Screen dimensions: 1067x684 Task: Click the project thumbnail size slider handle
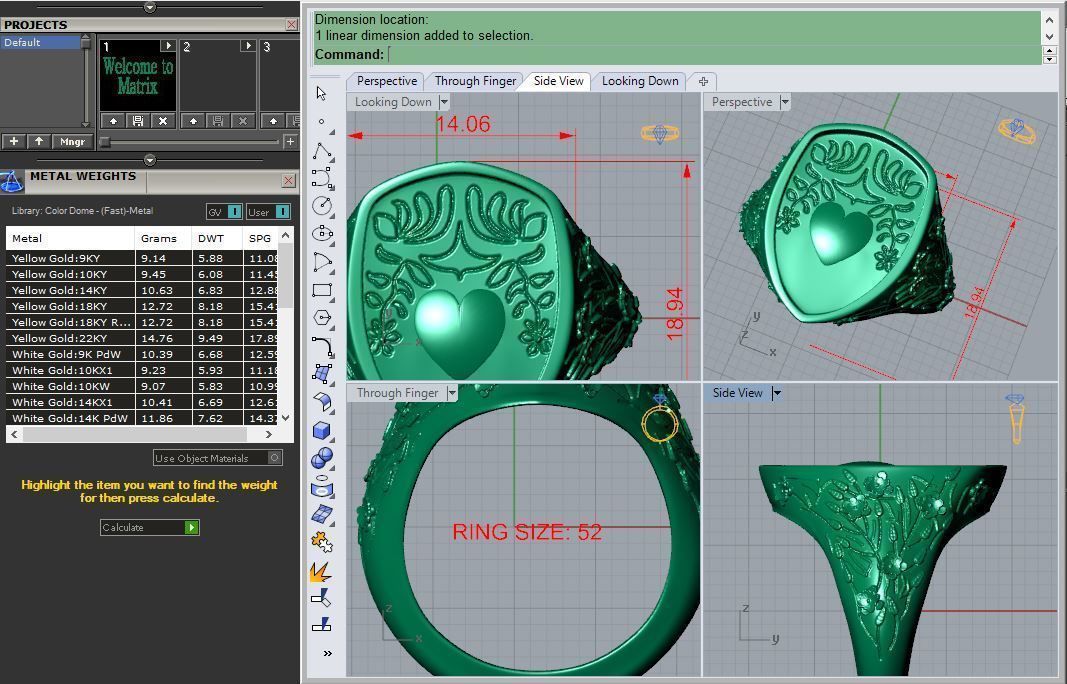(105, 142)
